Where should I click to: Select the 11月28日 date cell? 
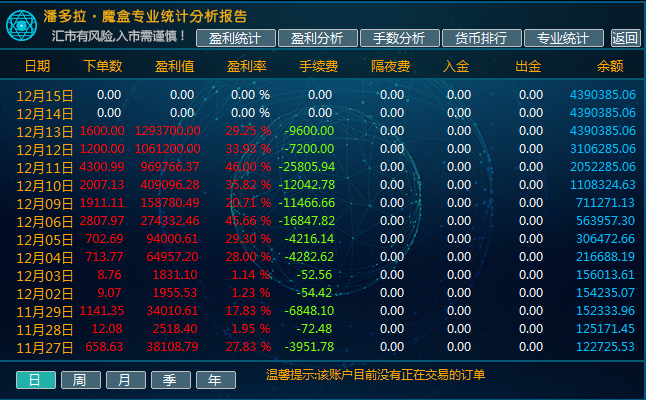(x=44, y=330)
